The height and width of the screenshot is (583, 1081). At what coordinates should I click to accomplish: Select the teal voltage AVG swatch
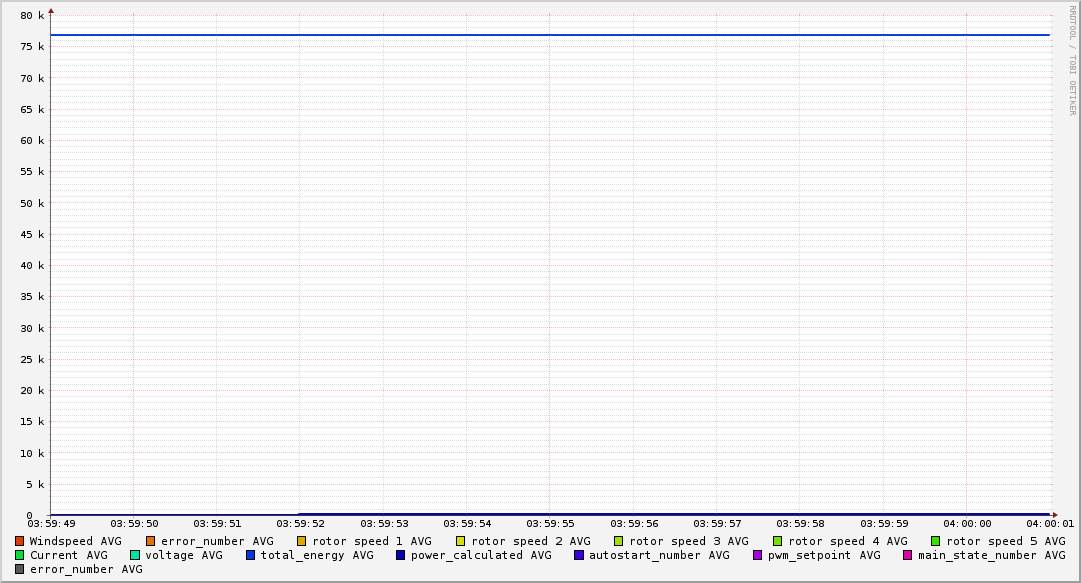[x=135, y=555]
